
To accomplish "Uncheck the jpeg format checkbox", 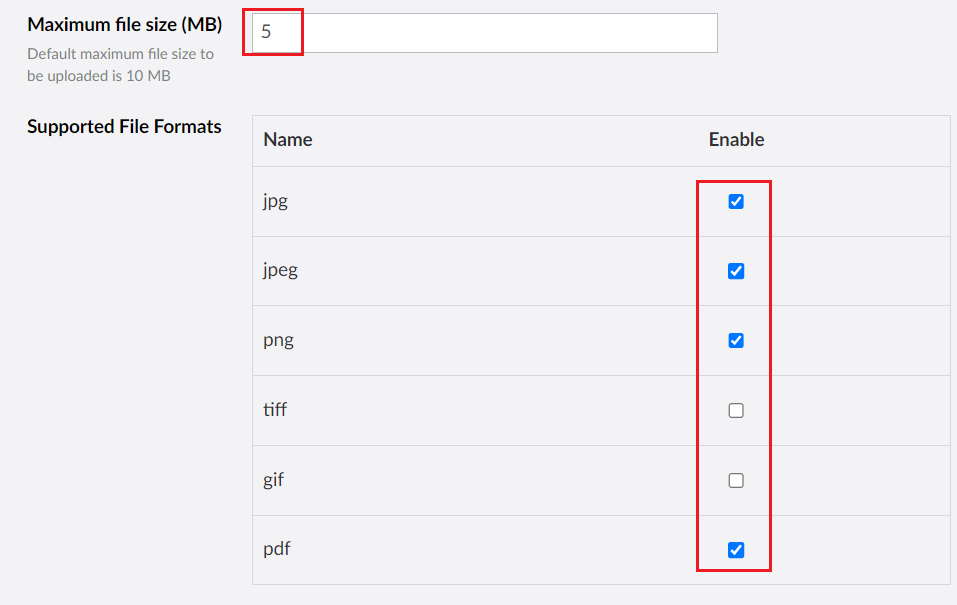I will (736, 270).
